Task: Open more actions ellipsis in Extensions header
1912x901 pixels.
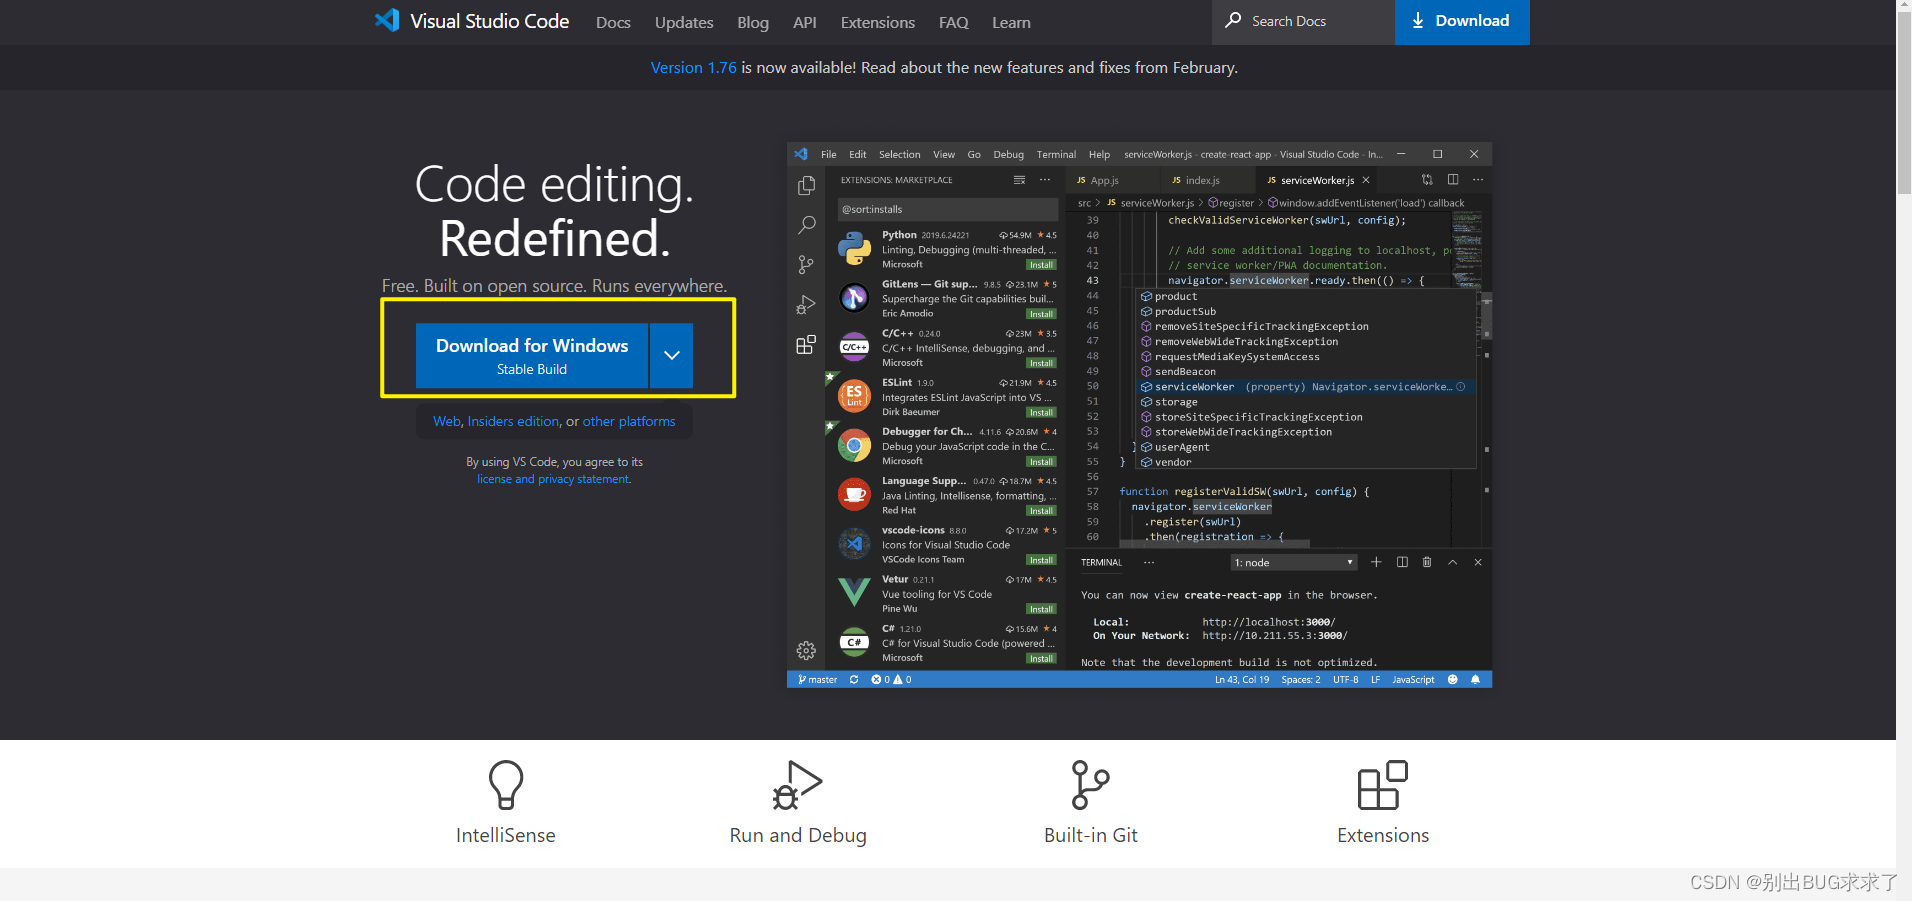Action: pyautogui.click(x=1045, y=180)
